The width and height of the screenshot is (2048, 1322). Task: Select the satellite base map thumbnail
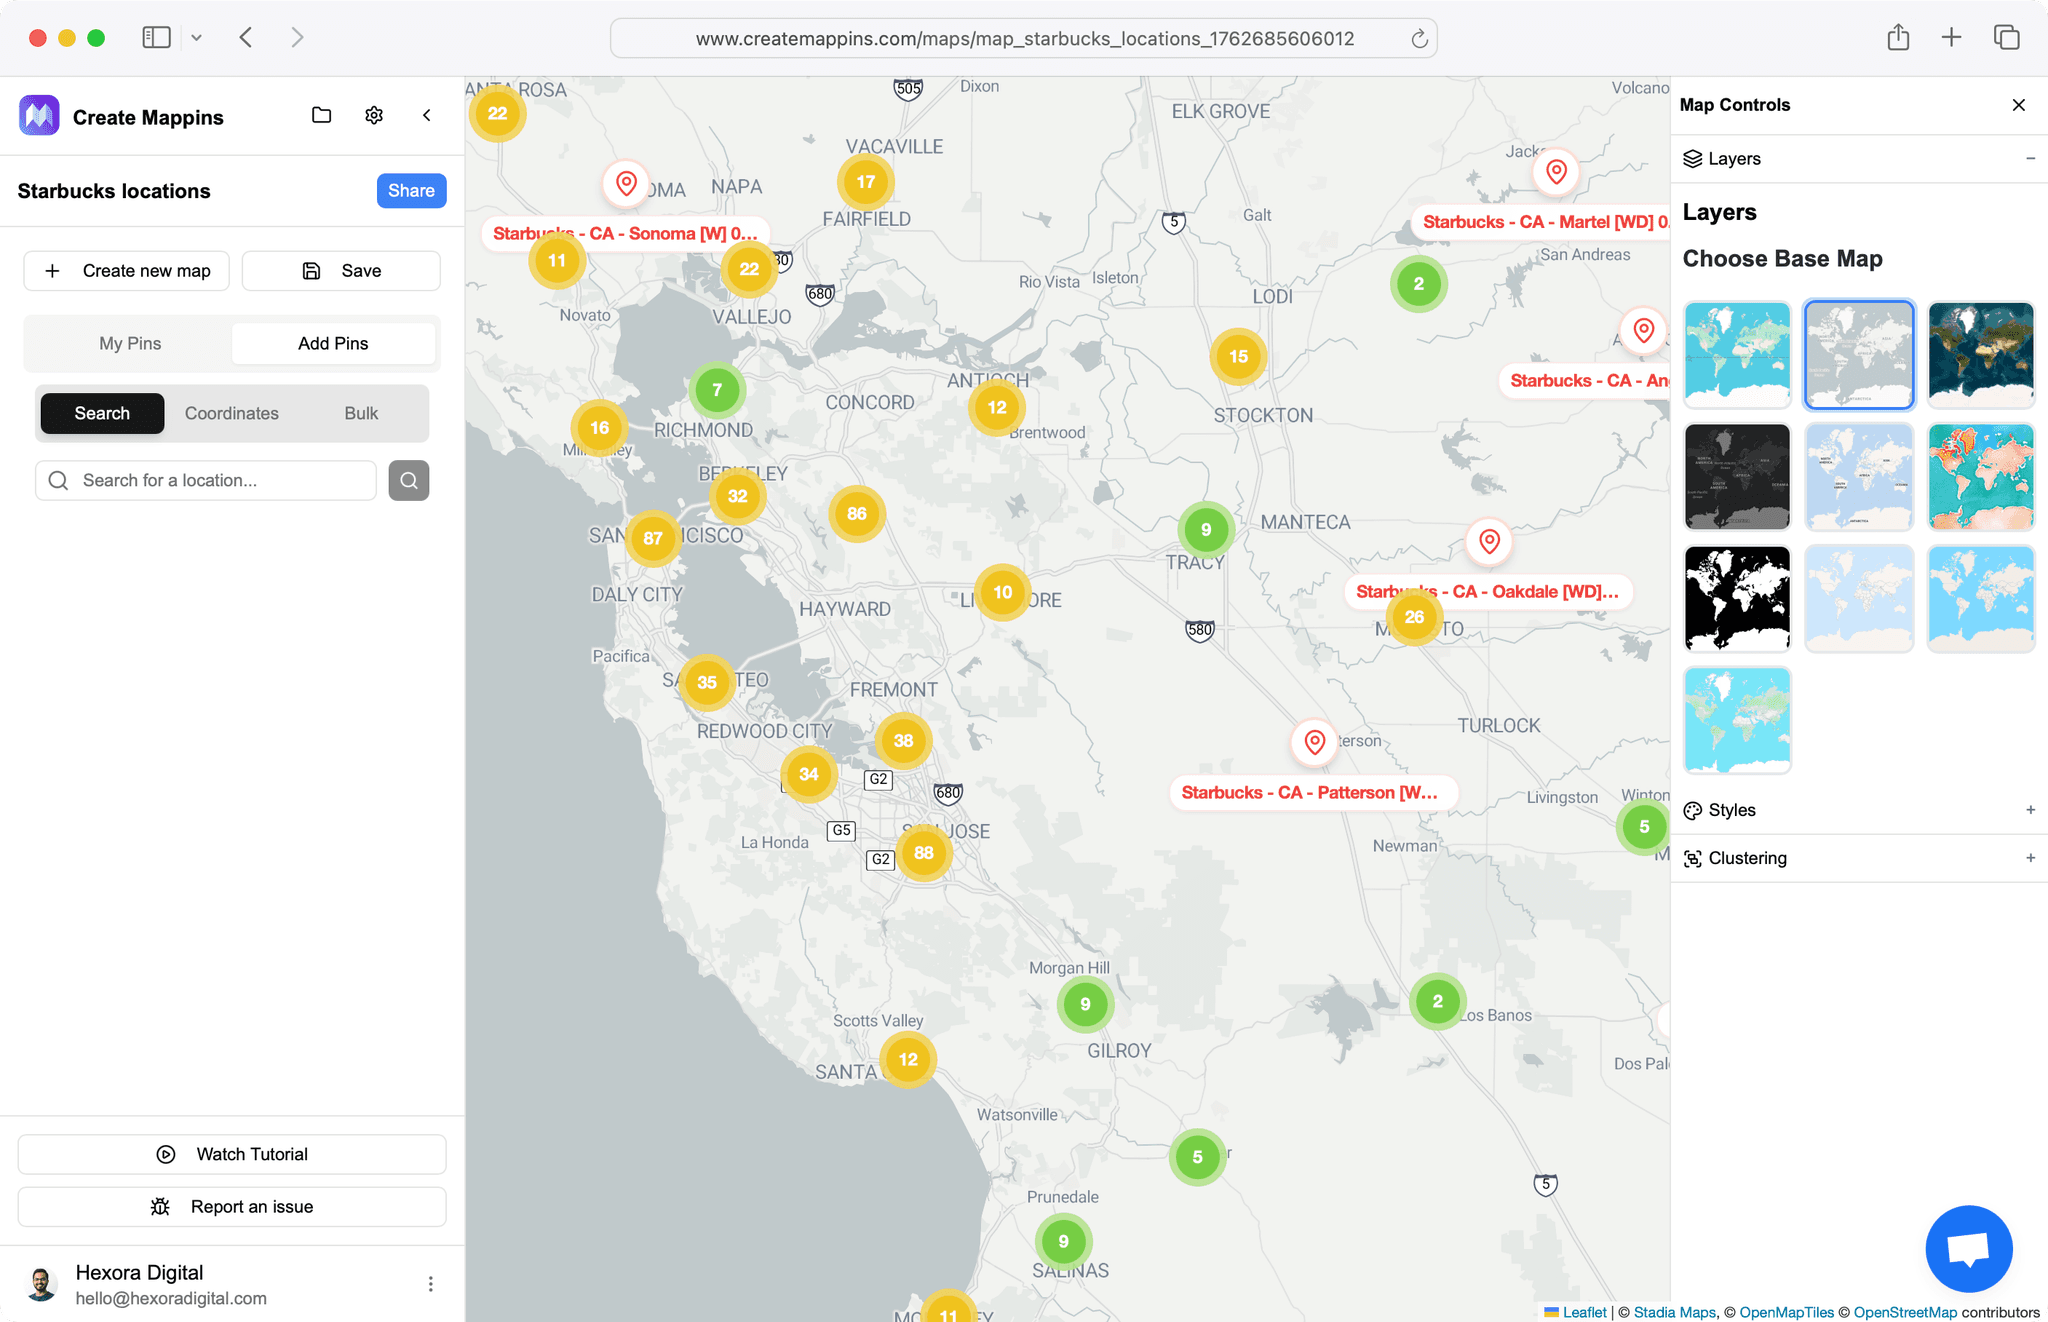coord(1981,354)
